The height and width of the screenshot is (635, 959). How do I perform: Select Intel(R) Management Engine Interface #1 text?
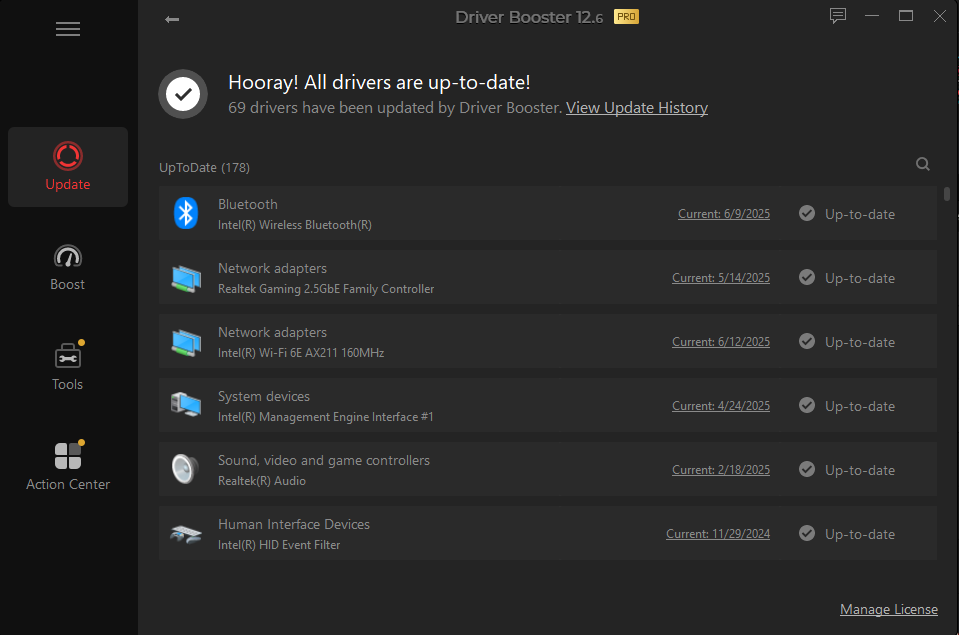point(325,417)
